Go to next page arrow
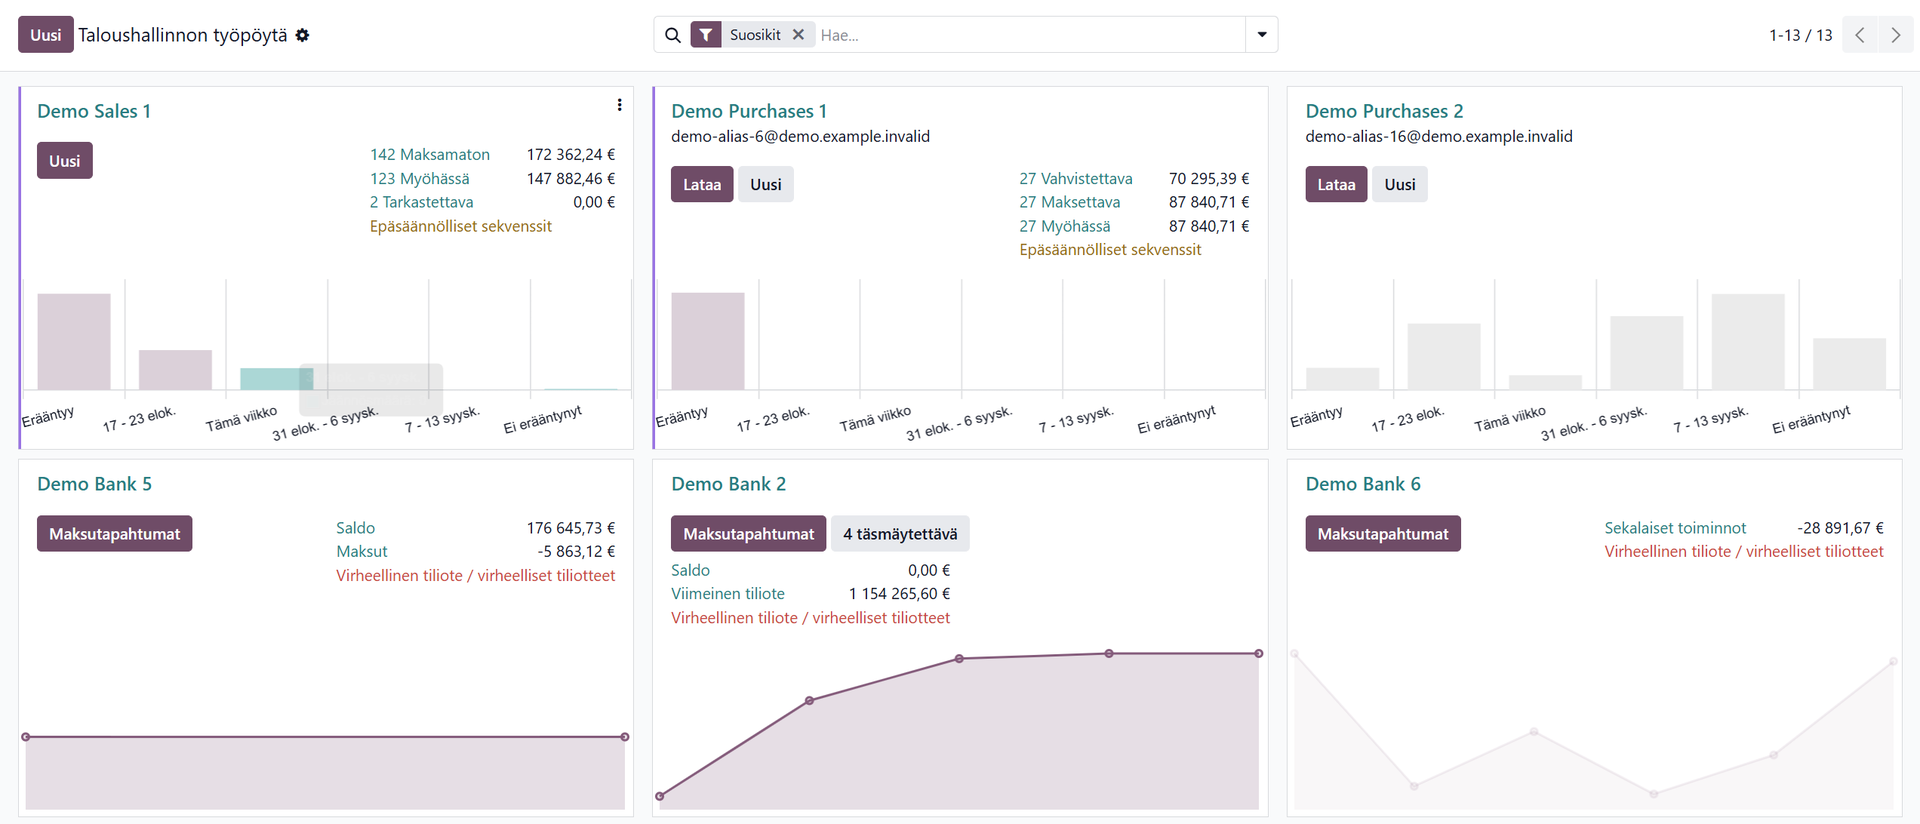This screenshot has width=1920, height=824. 1896,35
